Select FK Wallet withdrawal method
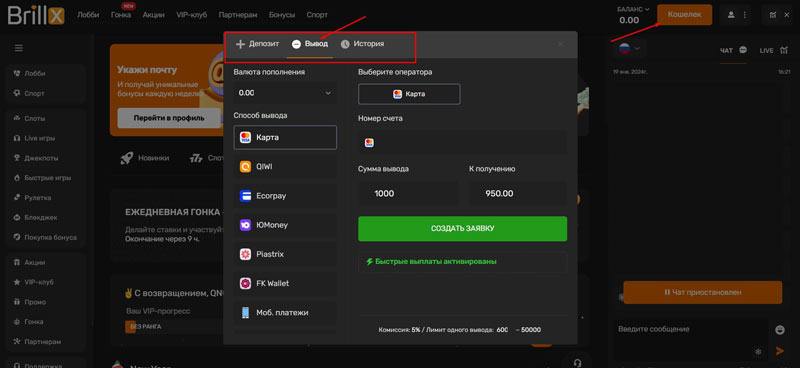The width and height of the screenshot is (800, 368). point(285,283)
